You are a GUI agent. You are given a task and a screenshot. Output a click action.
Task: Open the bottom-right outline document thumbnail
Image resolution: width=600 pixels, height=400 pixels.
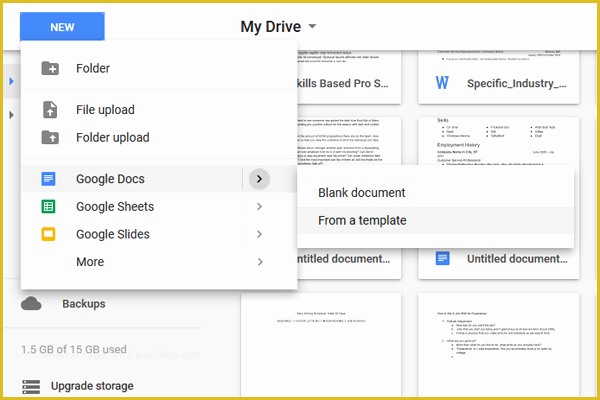pyautogui.click(x=498, y=344)
